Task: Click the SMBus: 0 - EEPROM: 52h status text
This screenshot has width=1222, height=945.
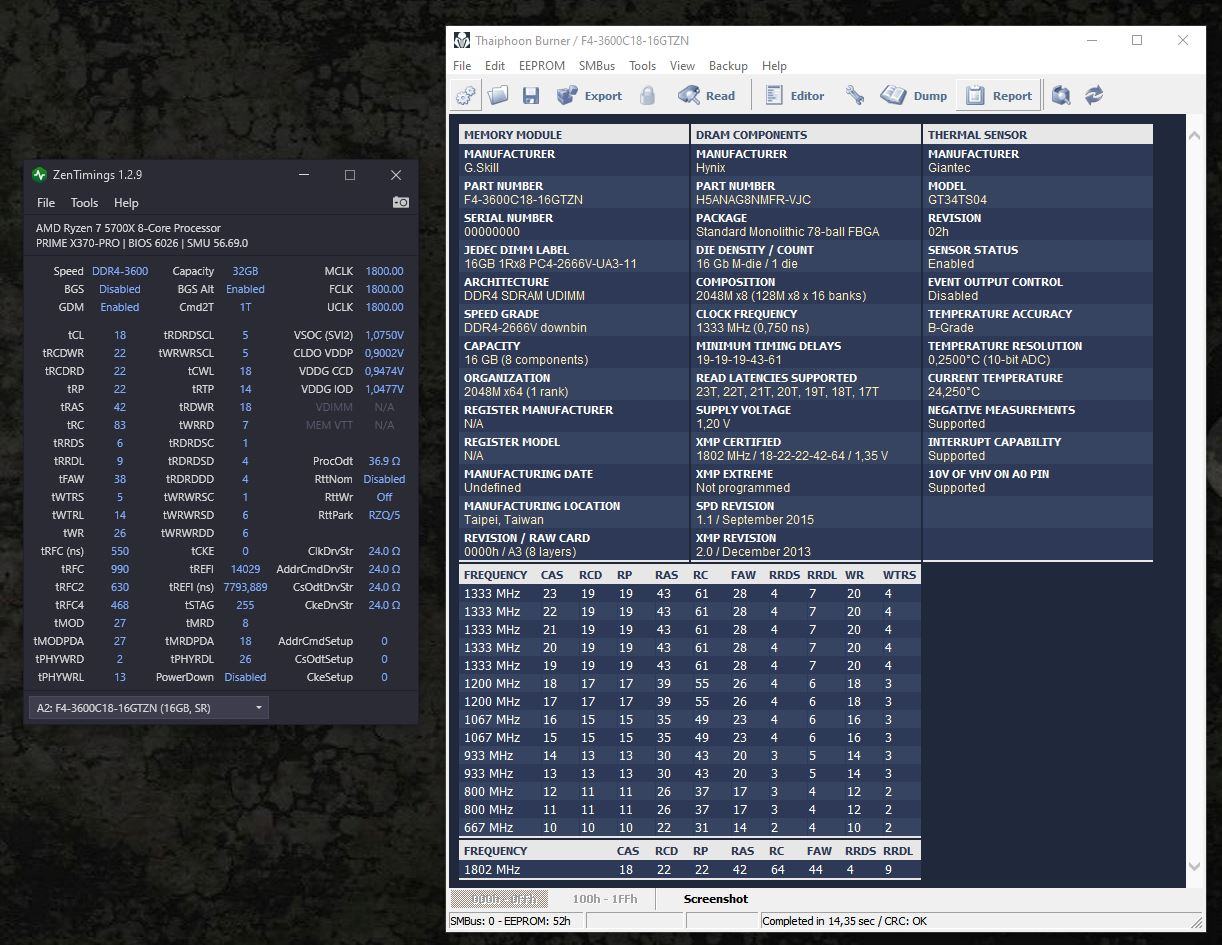Action: point(510,921)
